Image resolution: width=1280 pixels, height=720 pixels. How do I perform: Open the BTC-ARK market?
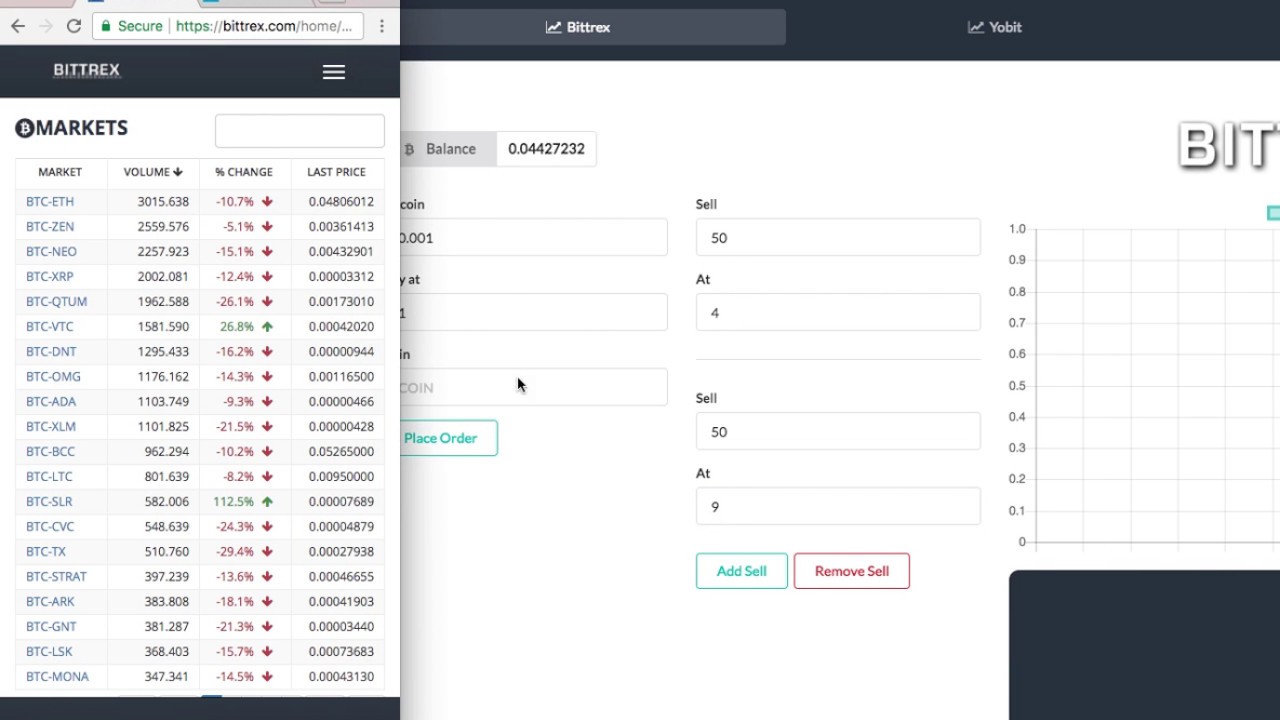50,602
